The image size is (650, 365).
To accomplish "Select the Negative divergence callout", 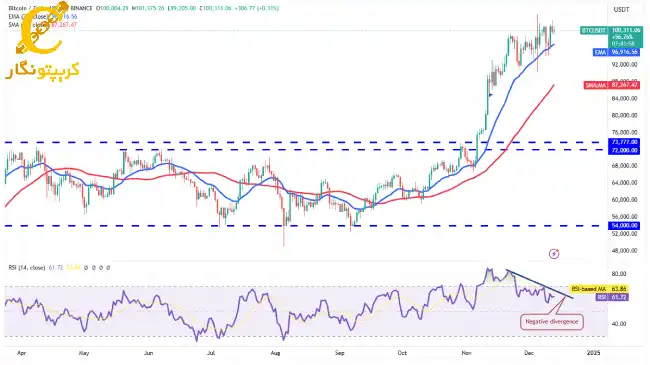I will [x=552, y=322].
